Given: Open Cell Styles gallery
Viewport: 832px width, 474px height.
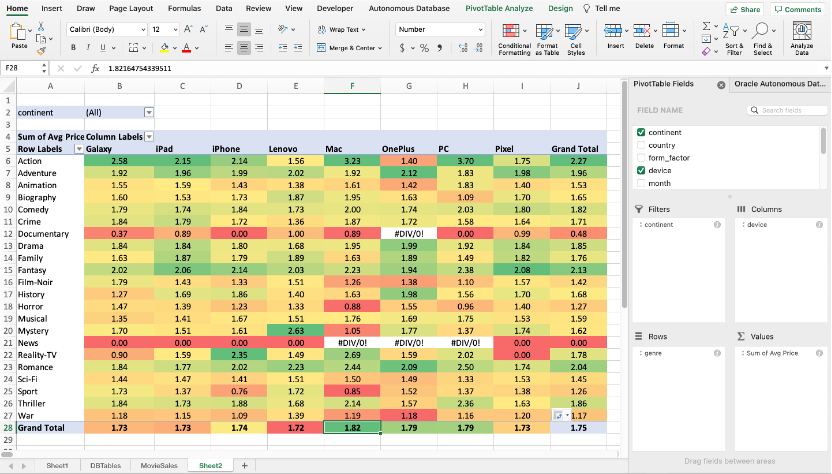Looking at the screenshot, I should tap(576, 39).
